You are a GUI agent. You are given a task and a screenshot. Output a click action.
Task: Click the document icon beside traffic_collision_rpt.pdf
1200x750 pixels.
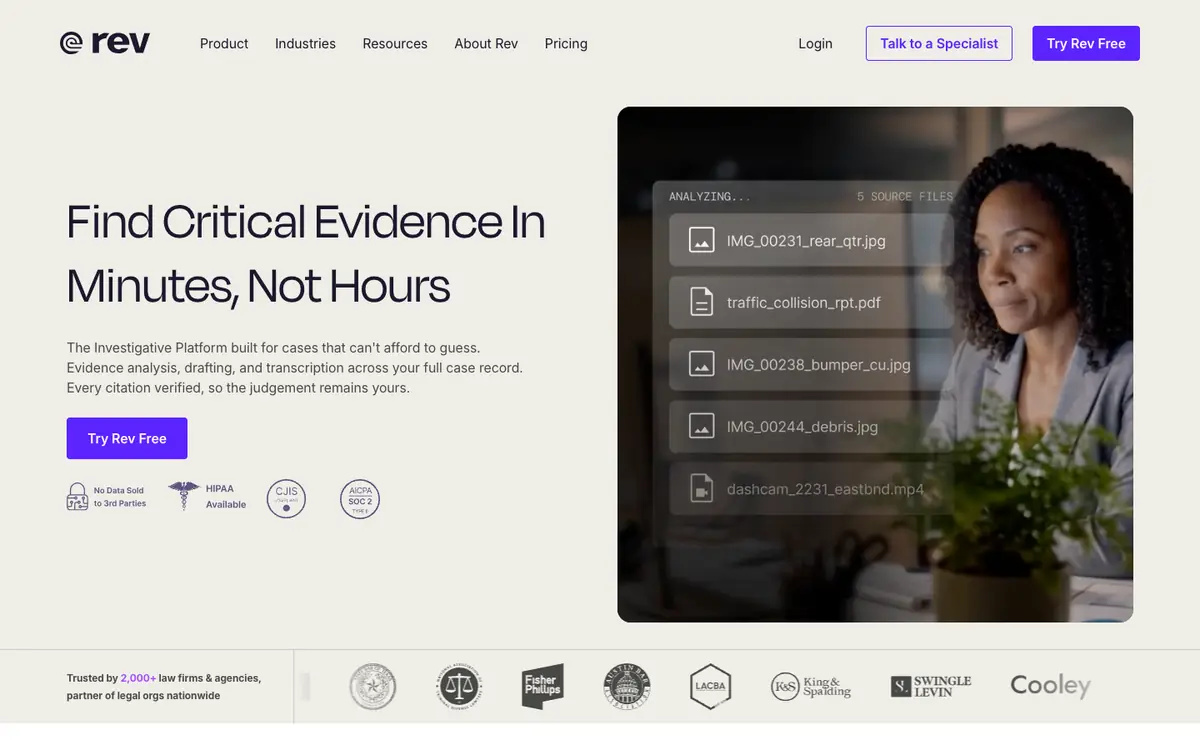click(702, 302)
